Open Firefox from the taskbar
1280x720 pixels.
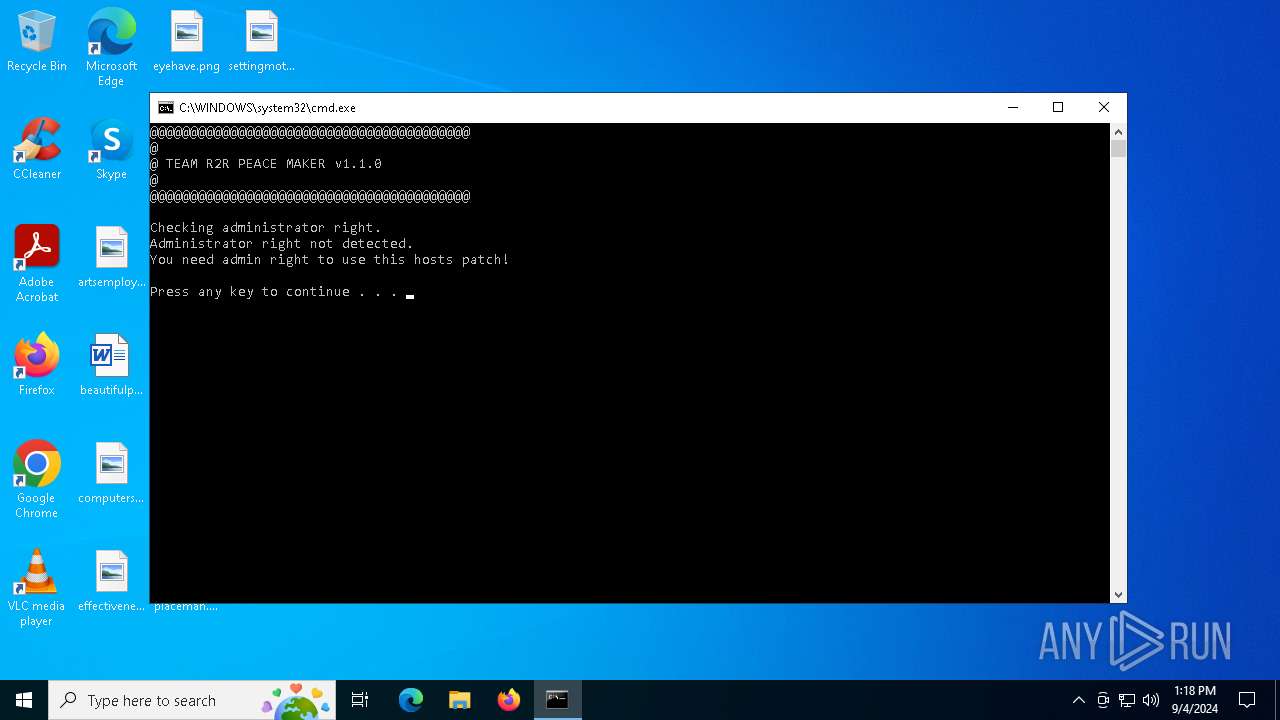tap(509, 700)
